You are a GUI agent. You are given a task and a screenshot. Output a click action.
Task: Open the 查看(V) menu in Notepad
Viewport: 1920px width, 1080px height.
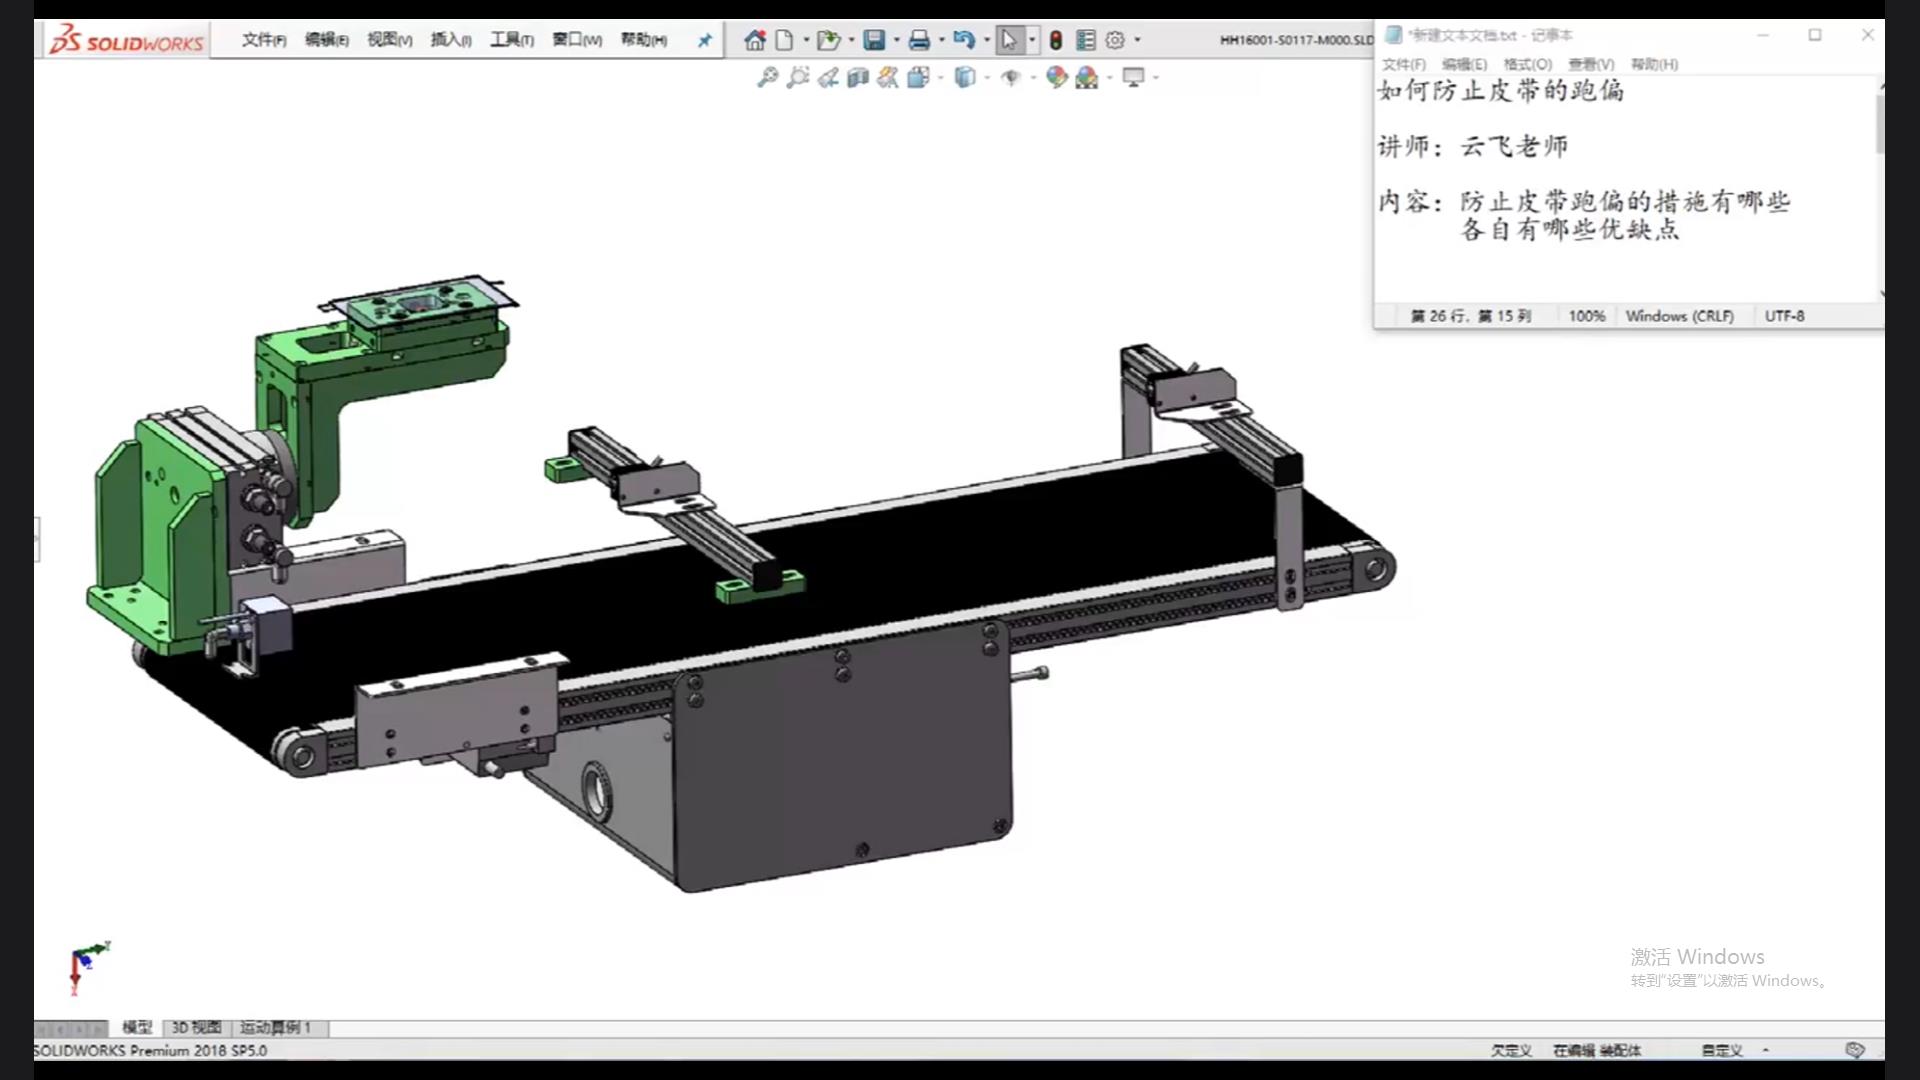tap(1591, 64)
